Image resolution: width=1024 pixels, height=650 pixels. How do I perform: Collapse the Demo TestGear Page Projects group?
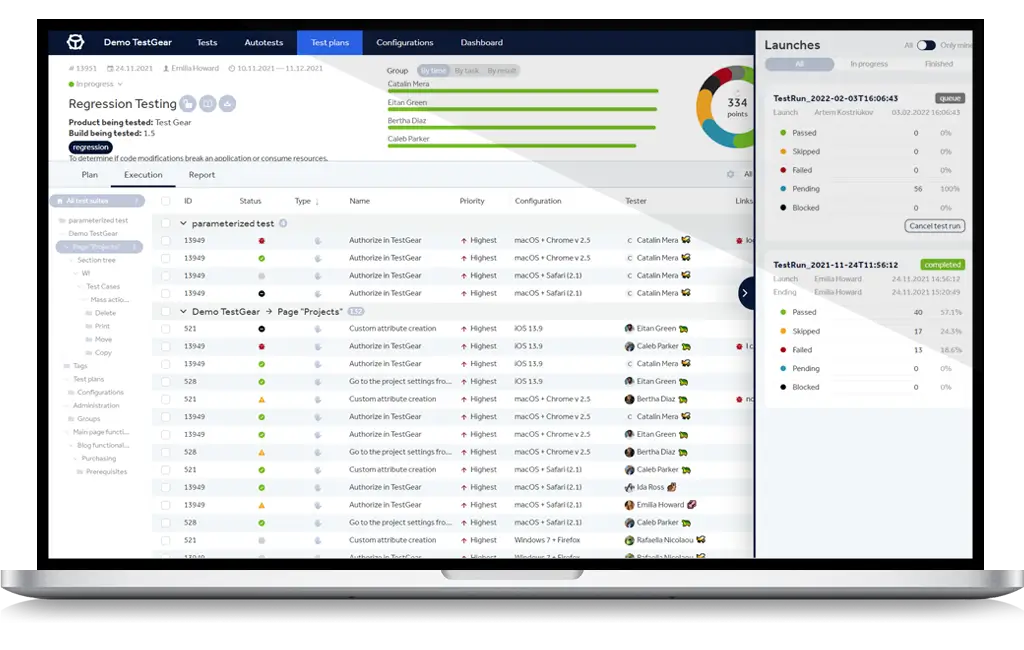[184, 311]
